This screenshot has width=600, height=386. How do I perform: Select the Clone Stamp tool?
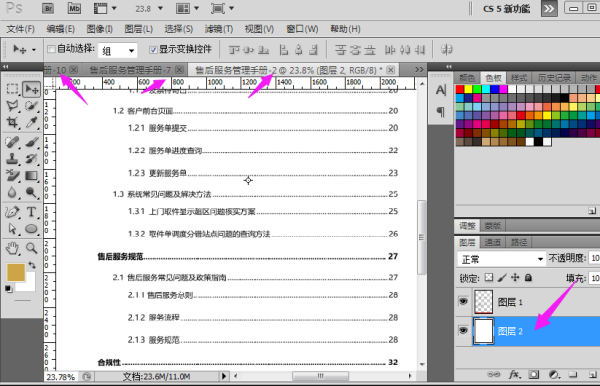point(12,159)
